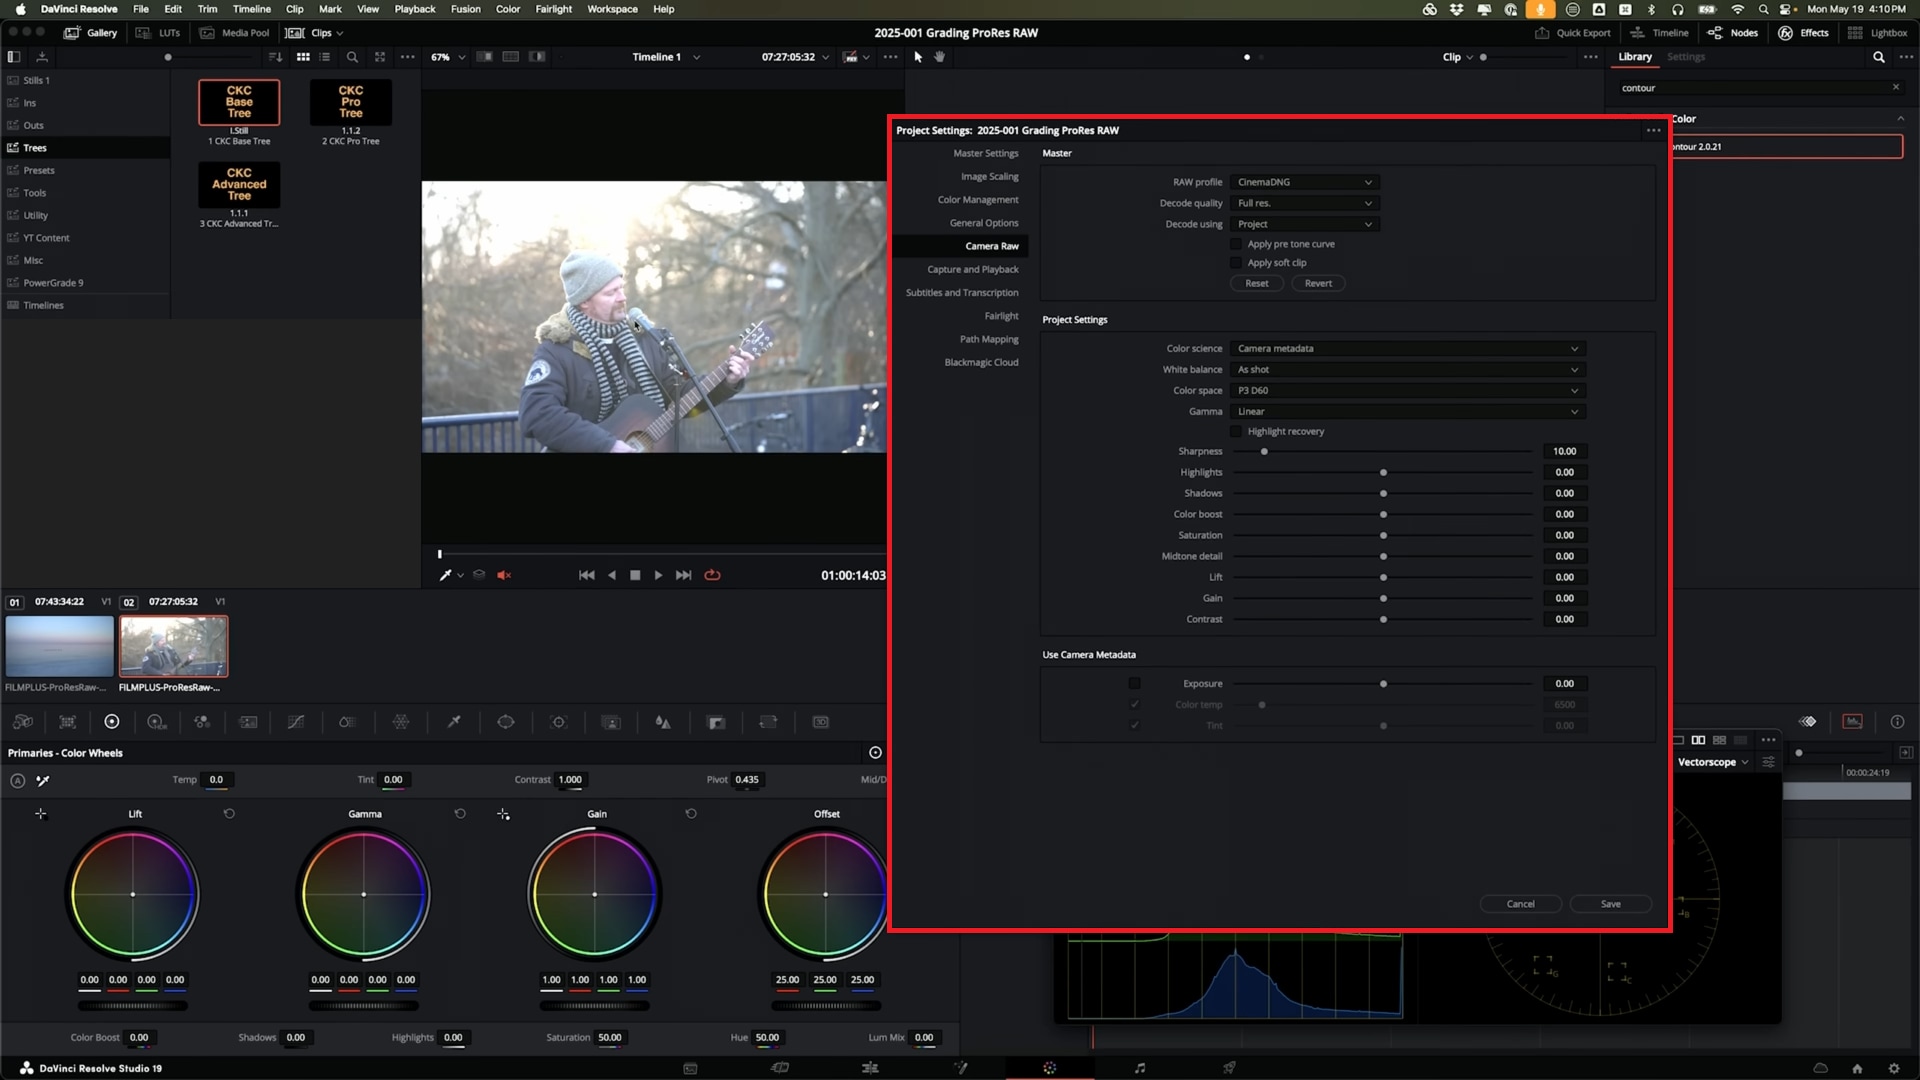Click Cancel in Project Settings
The image size is (1920, 1080).
point(1520,904)
